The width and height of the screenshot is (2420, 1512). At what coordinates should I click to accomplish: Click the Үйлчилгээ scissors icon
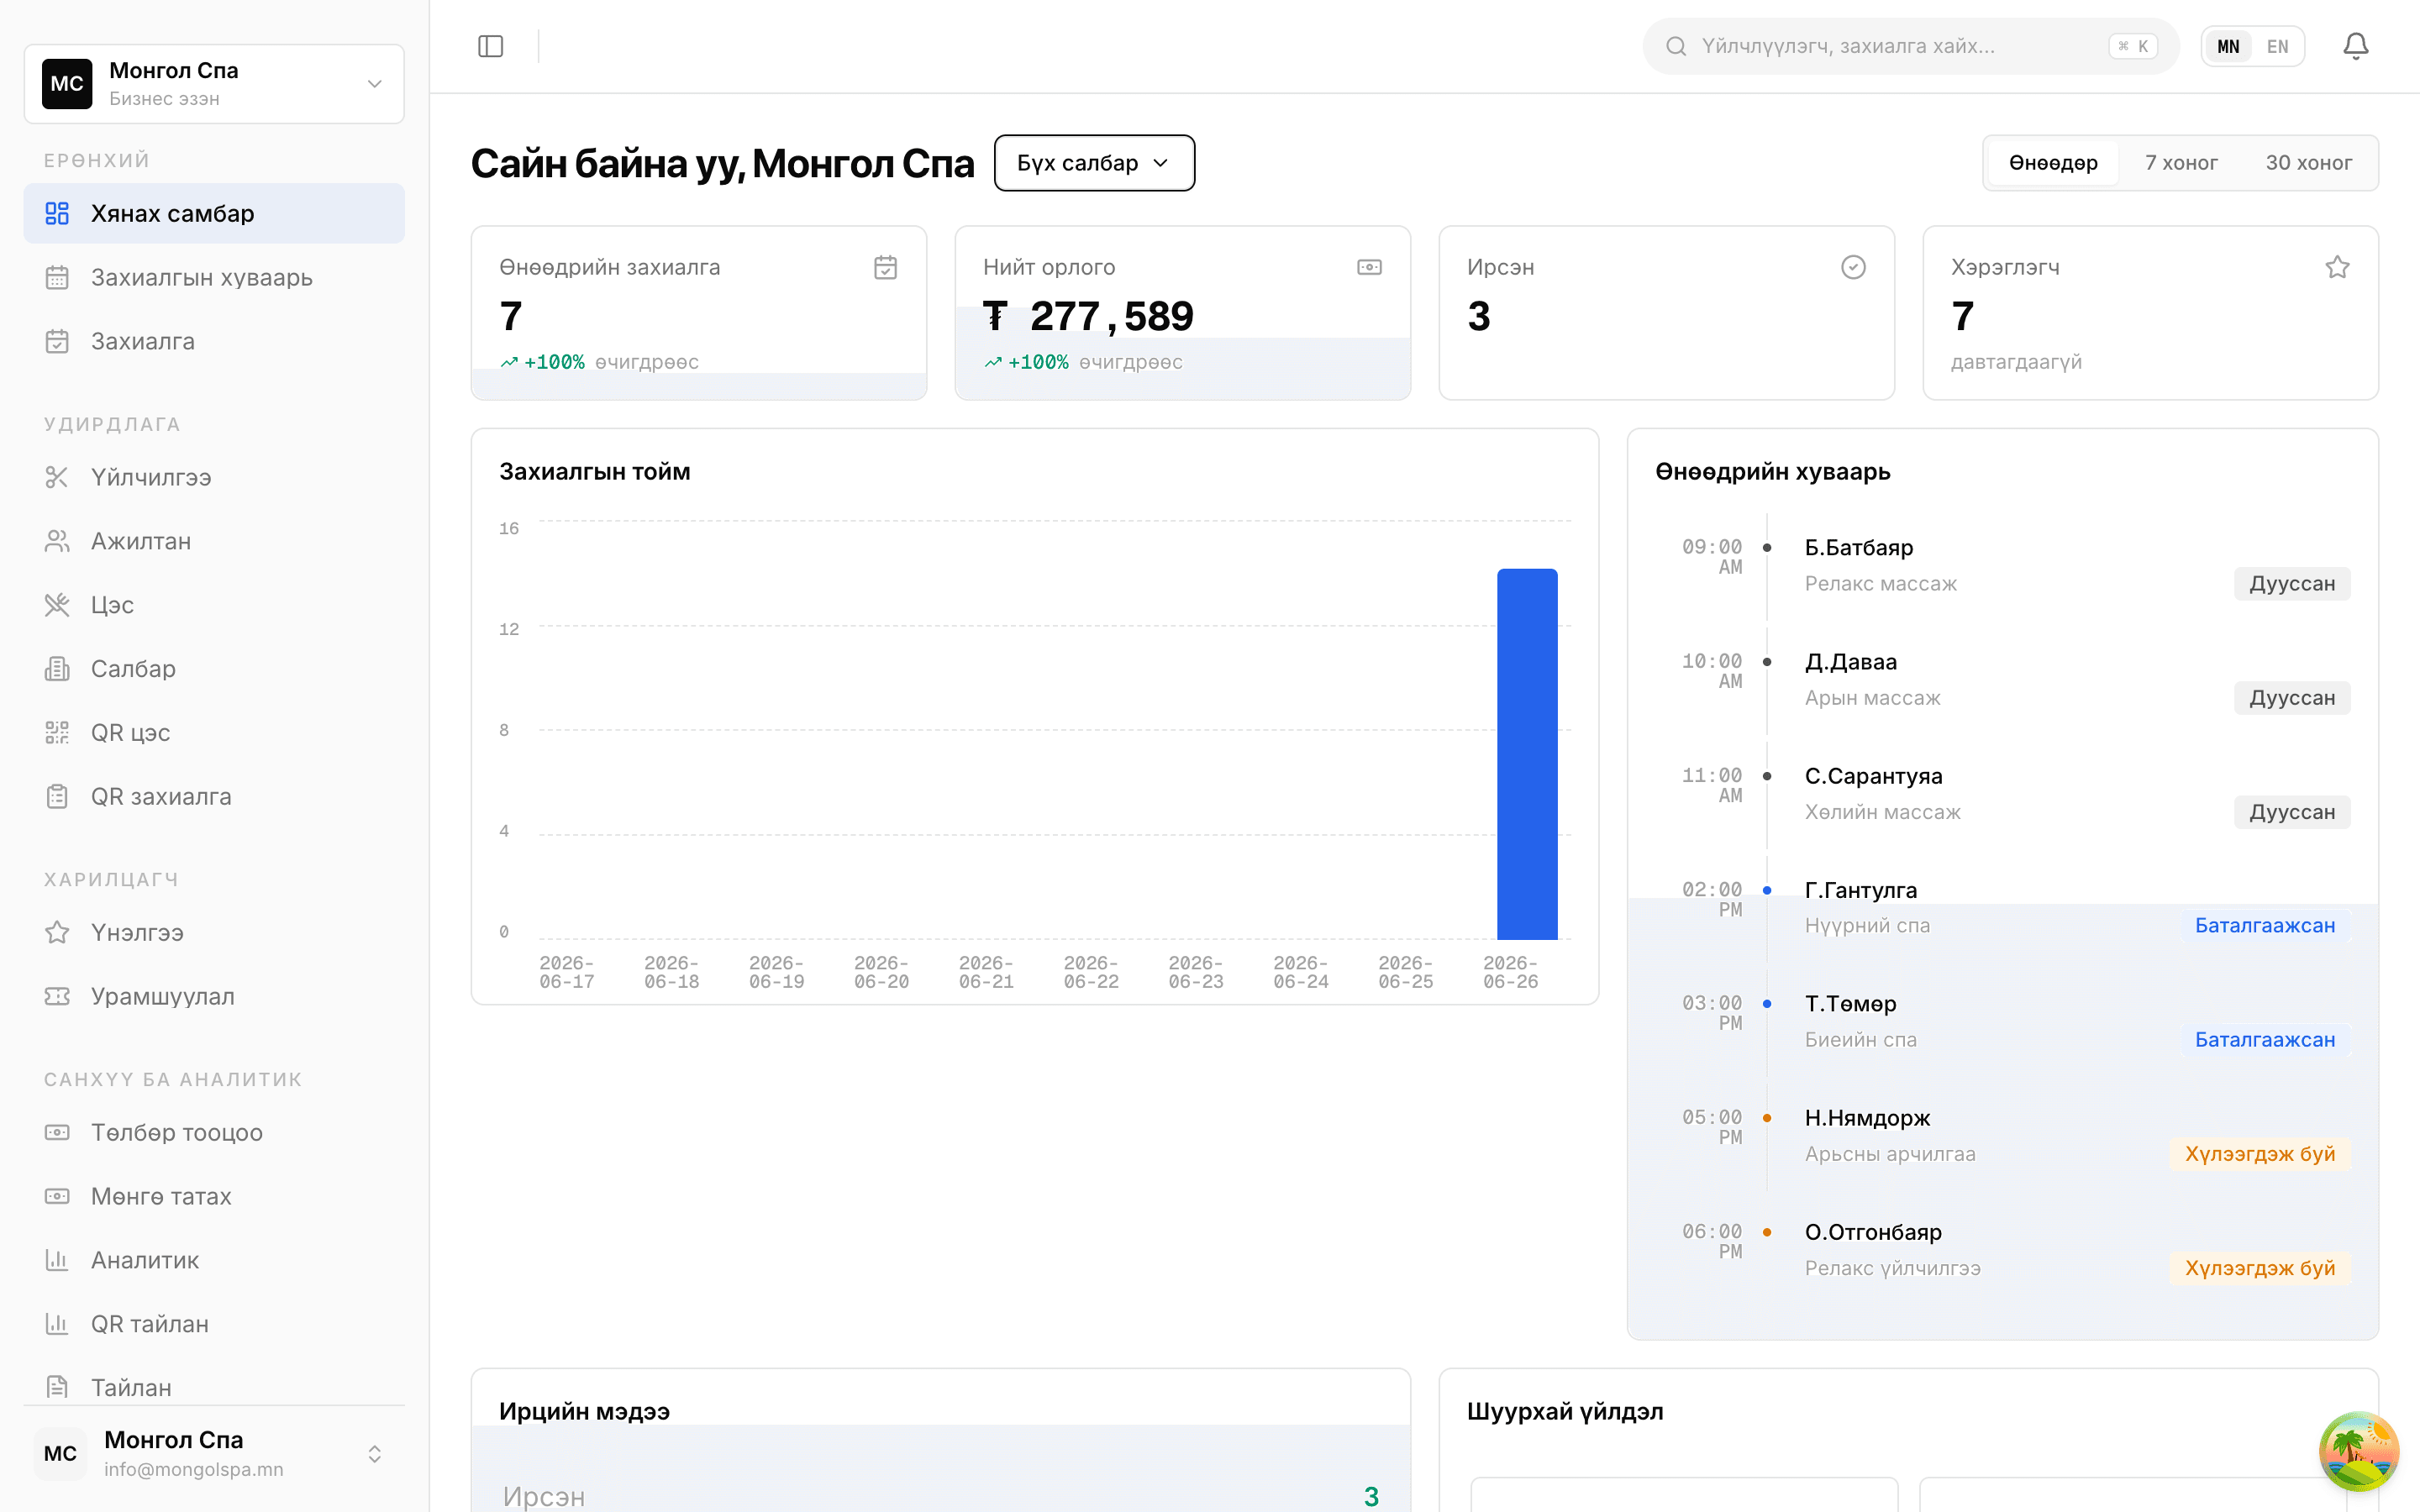coord(57,477)
